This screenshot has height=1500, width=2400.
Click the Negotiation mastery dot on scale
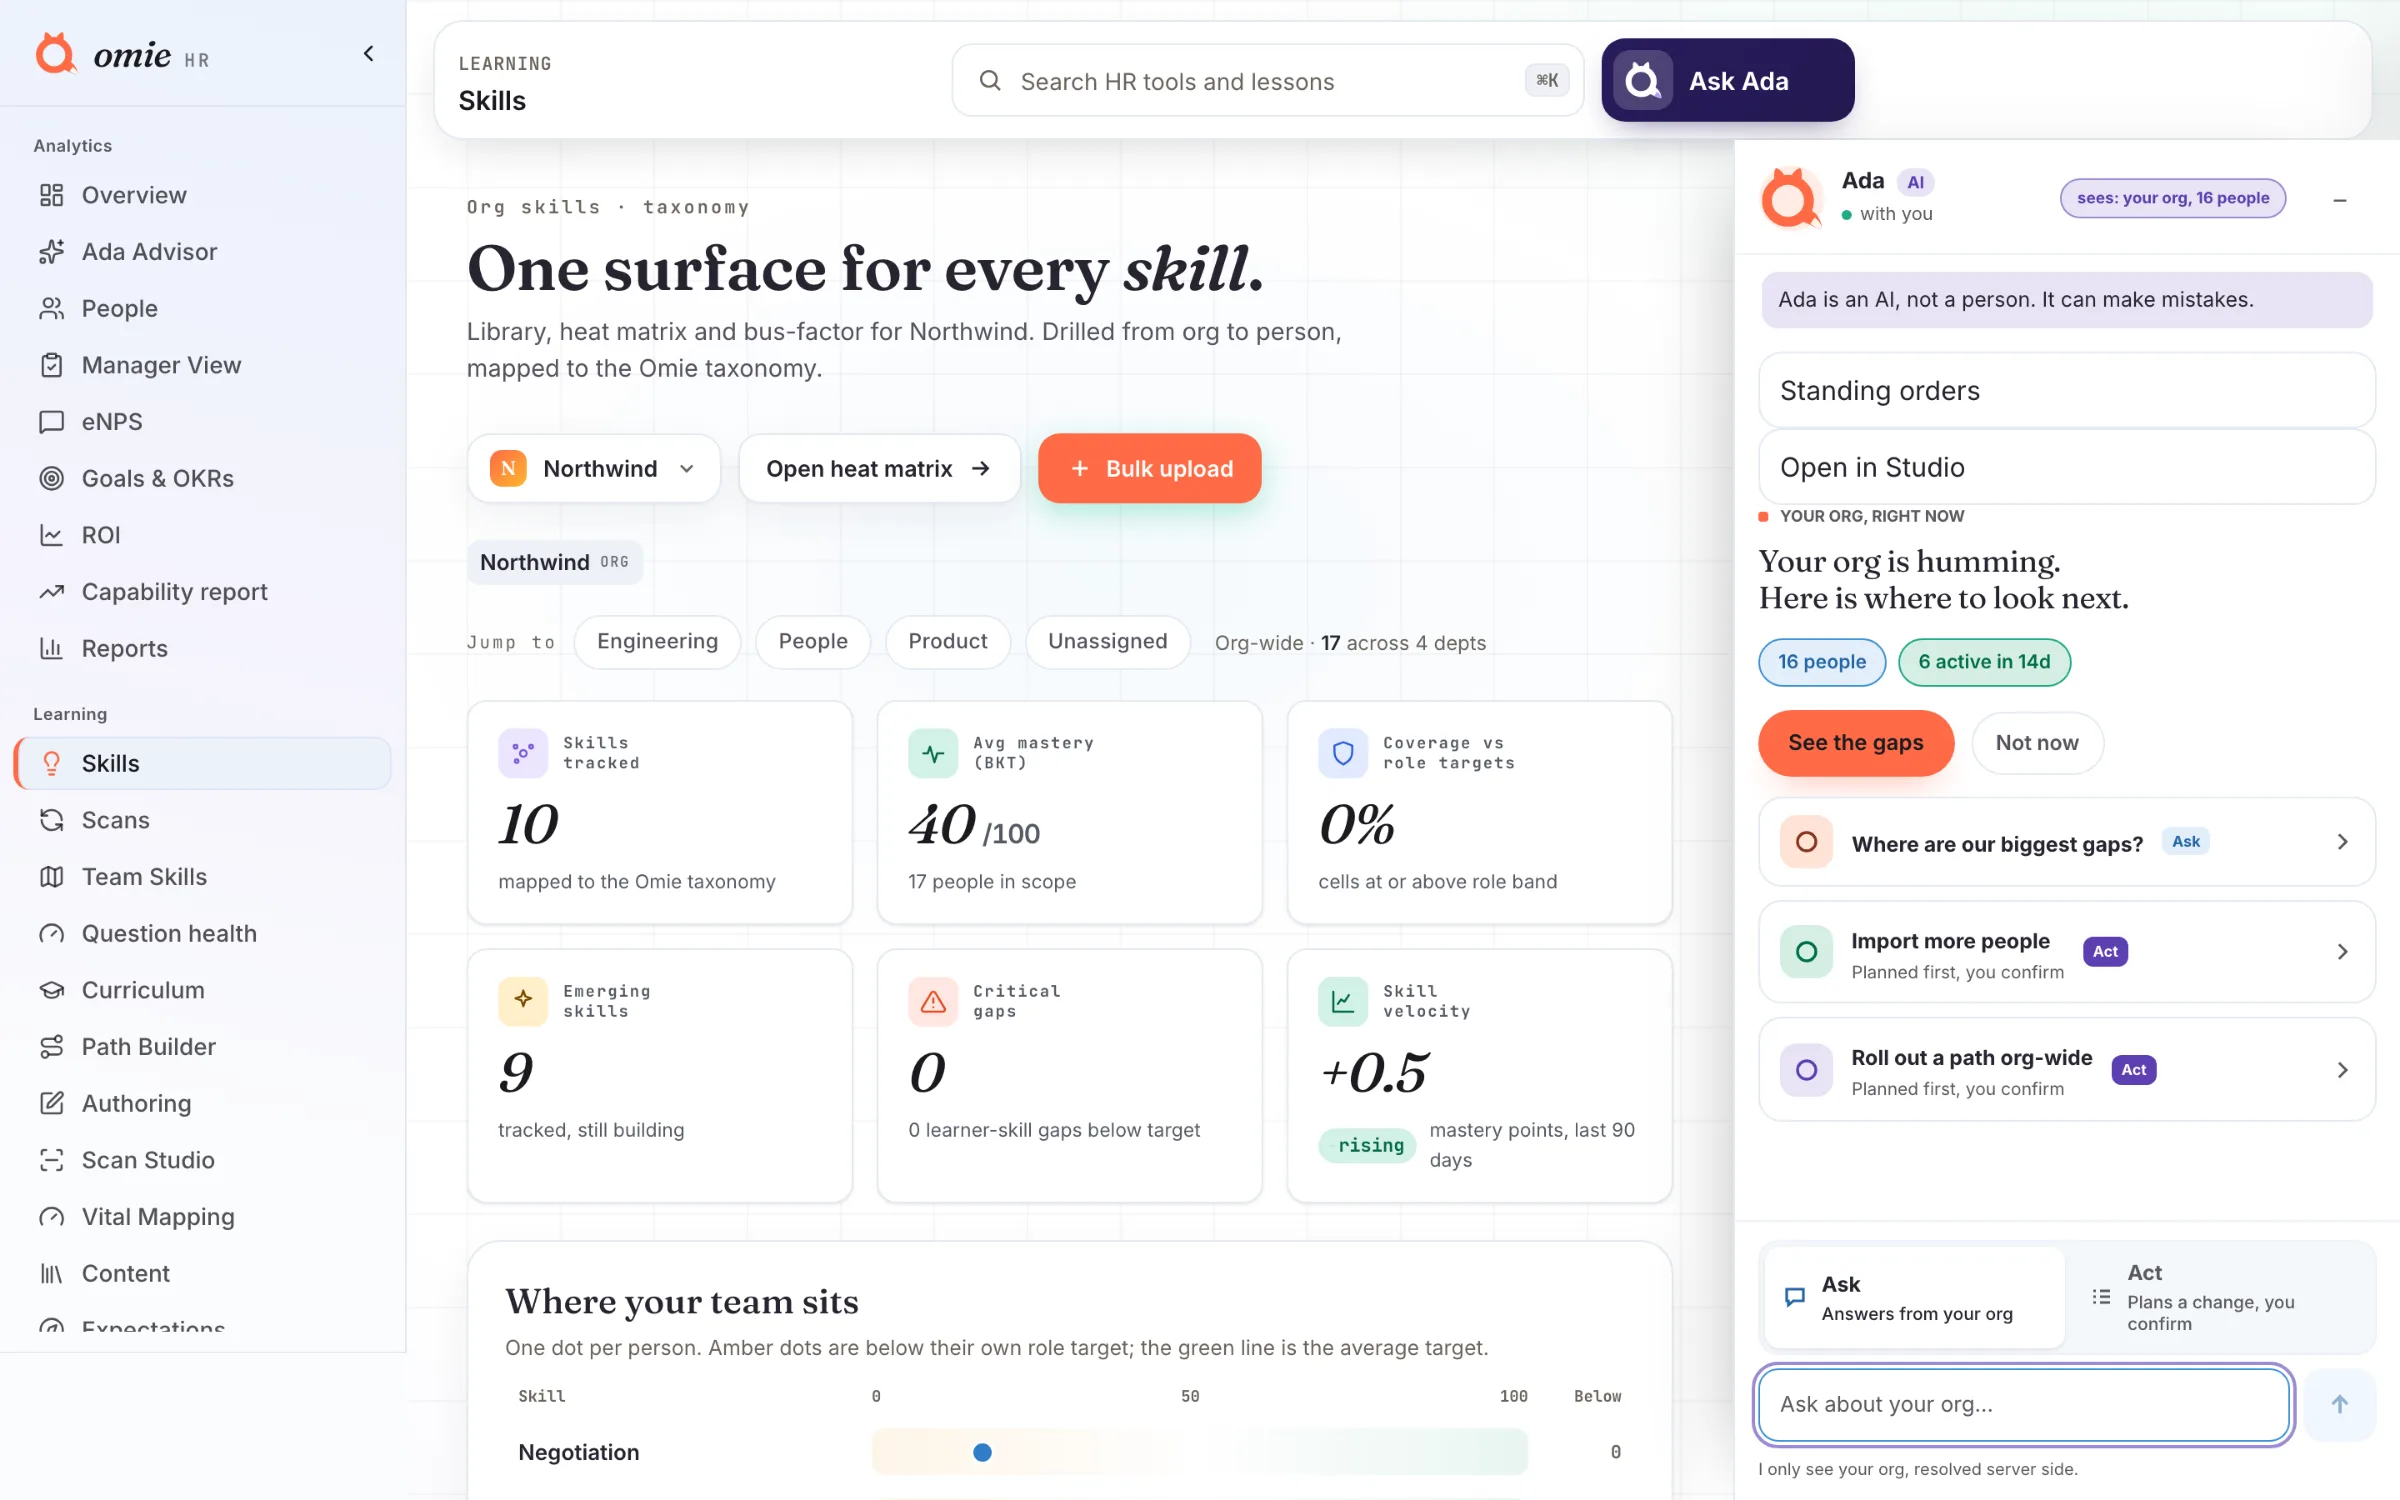[983, 1452]
